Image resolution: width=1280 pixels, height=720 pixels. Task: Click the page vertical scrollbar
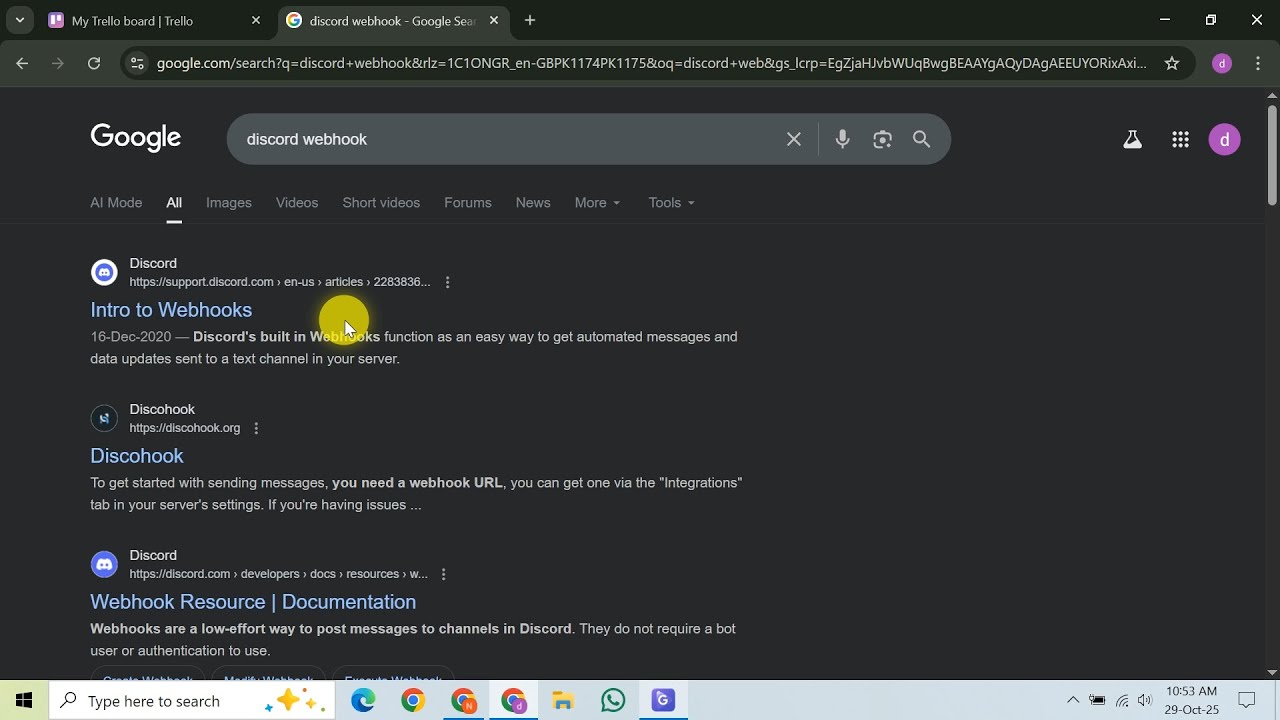pos(1272,155)
